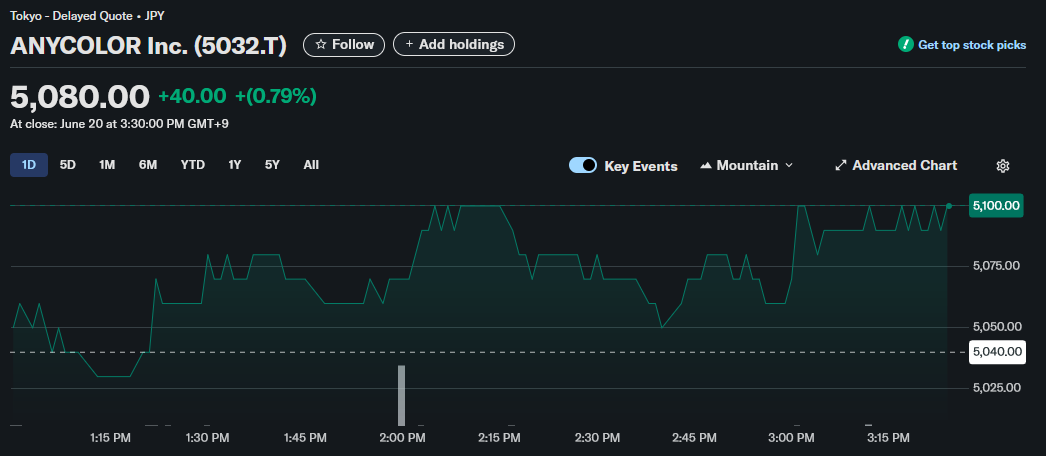1046x456 pixels.
Task: Click the green Get top stock picks badge icon
Action: (905, 45)
